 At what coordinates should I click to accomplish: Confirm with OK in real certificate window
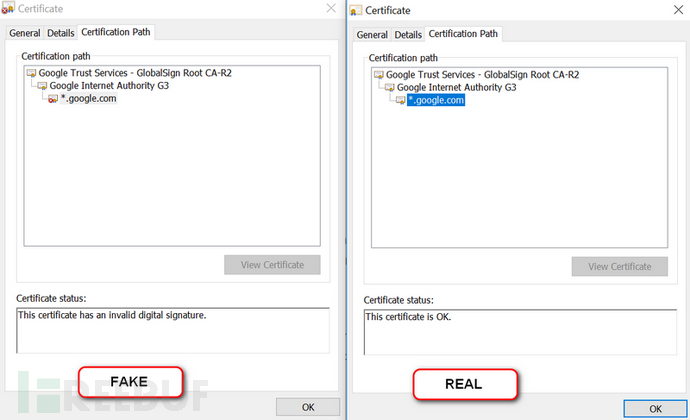coord(655,409)
